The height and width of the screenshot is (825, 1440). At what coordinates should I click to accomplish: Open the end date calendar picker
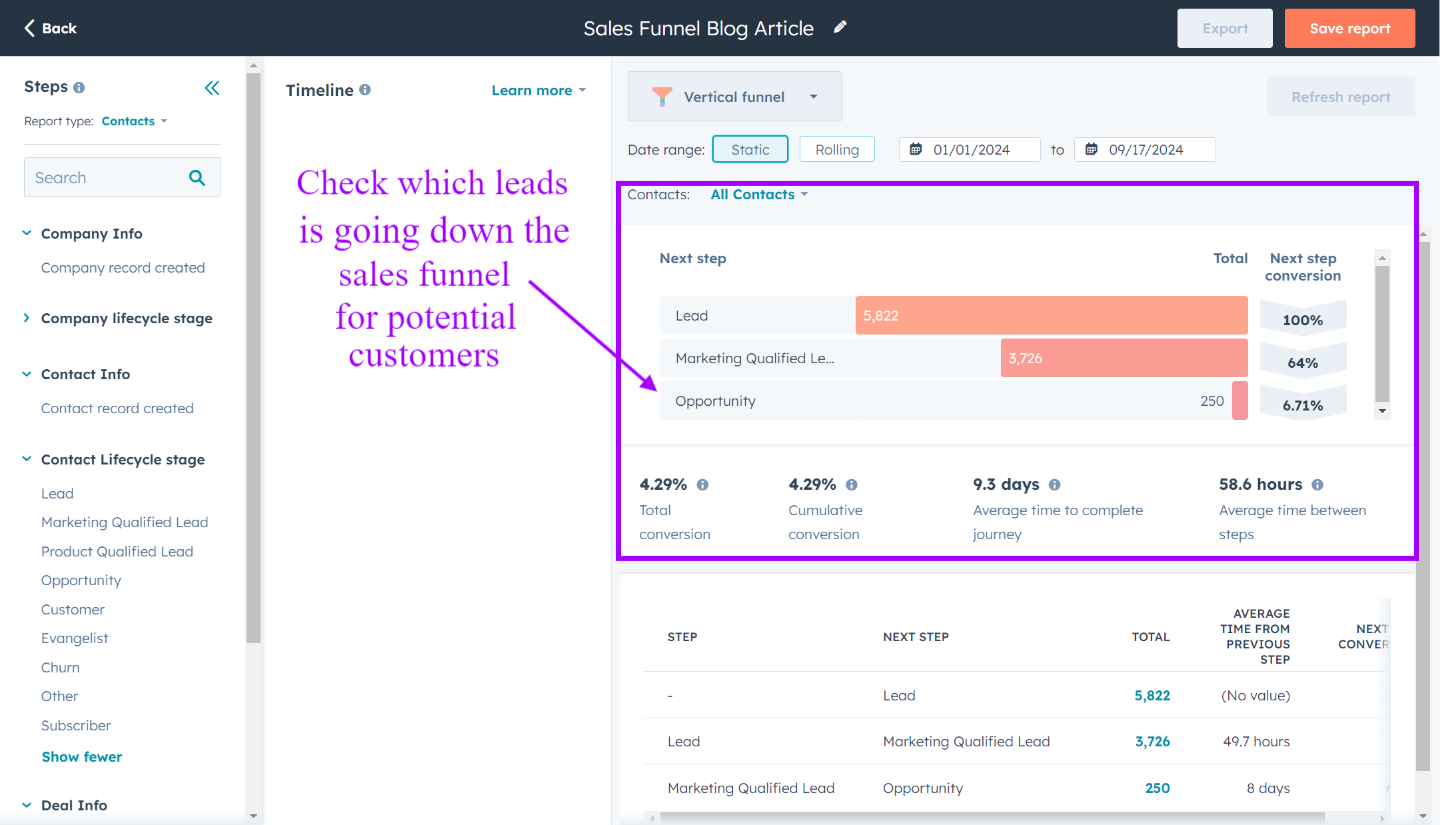[x=1091, y=149]
